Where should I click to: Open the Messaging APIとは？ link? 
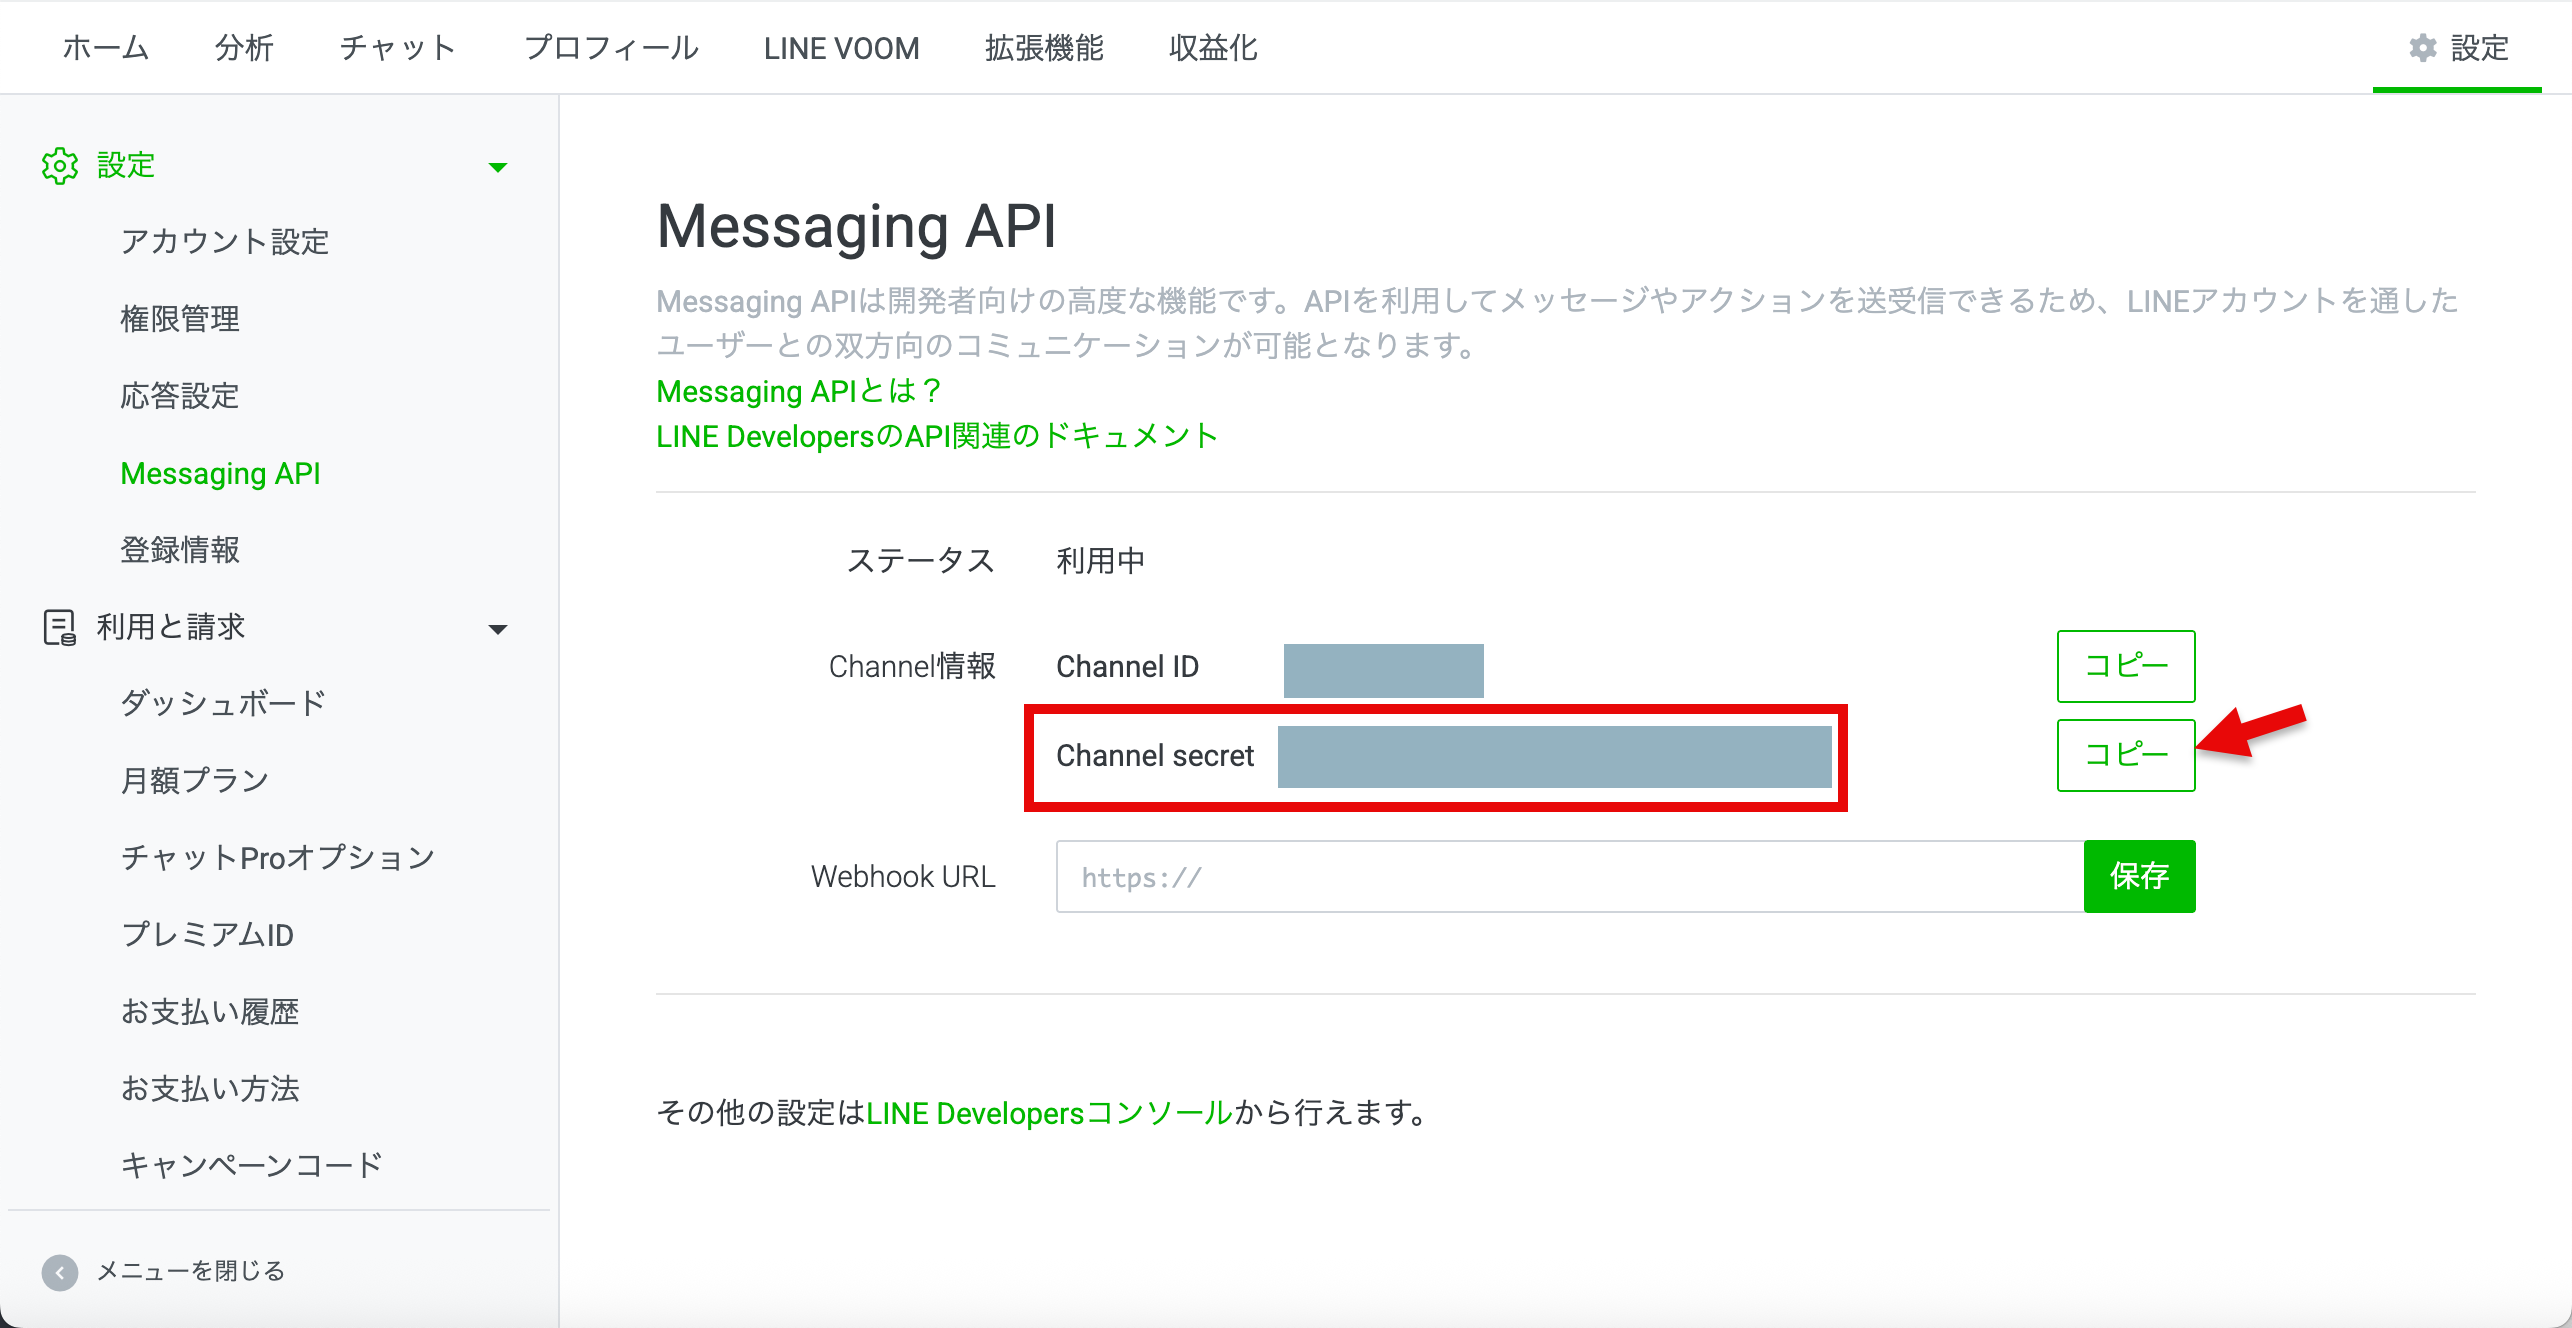(x=798, y=391)
